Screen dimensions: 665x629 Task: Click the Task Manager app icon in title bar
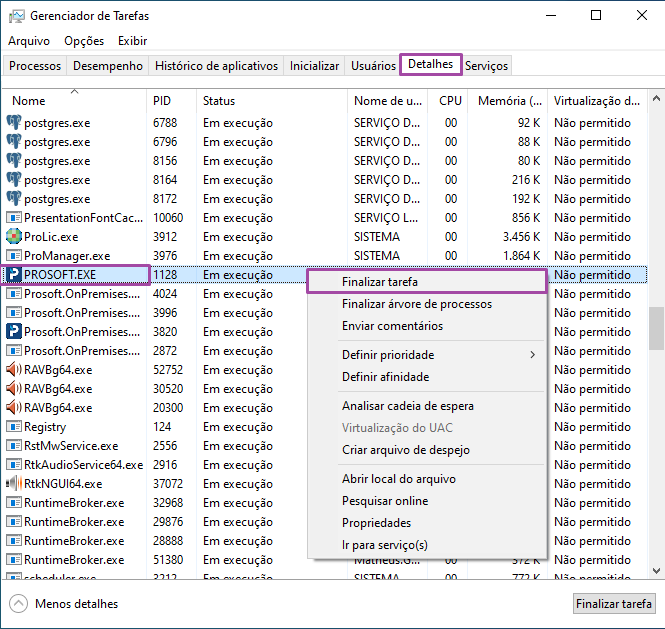17,16
